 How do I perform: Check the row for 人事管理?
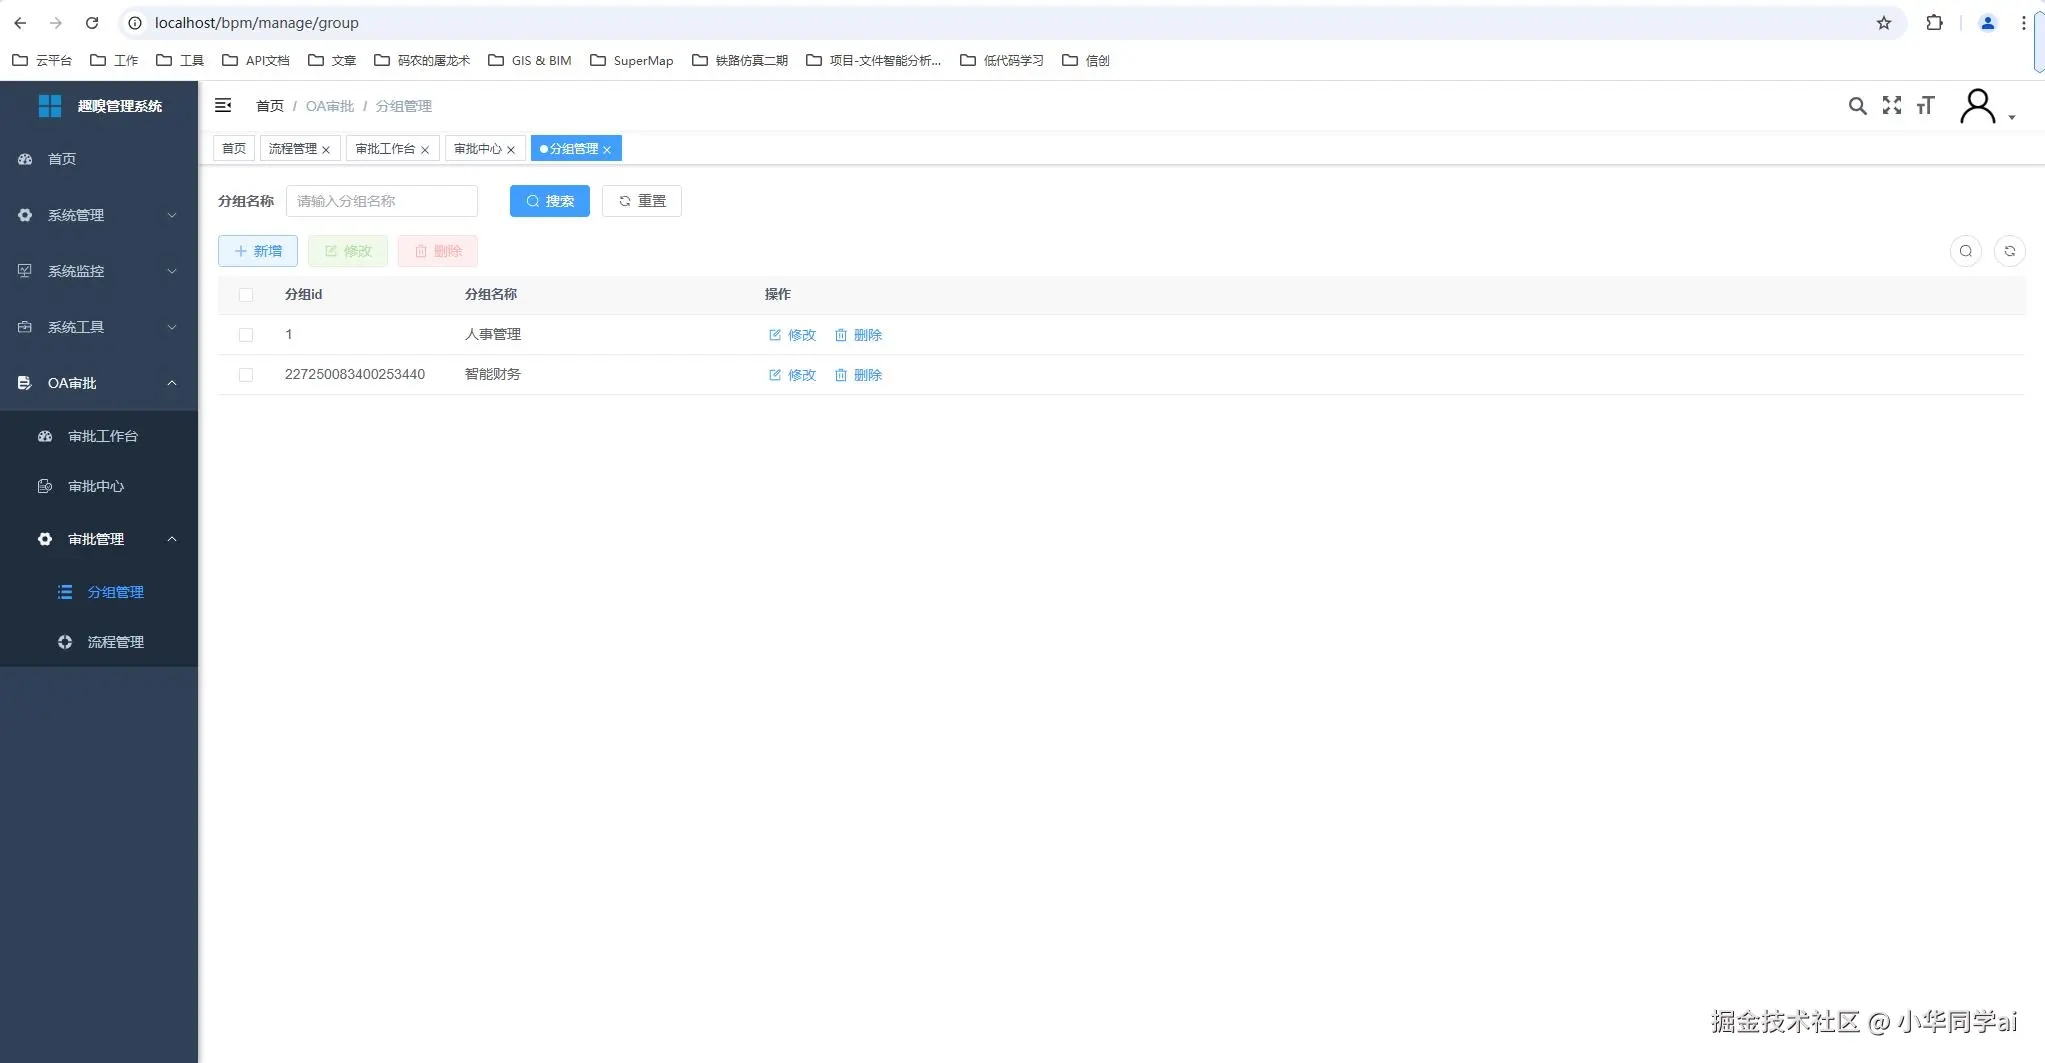click(246, 335)
